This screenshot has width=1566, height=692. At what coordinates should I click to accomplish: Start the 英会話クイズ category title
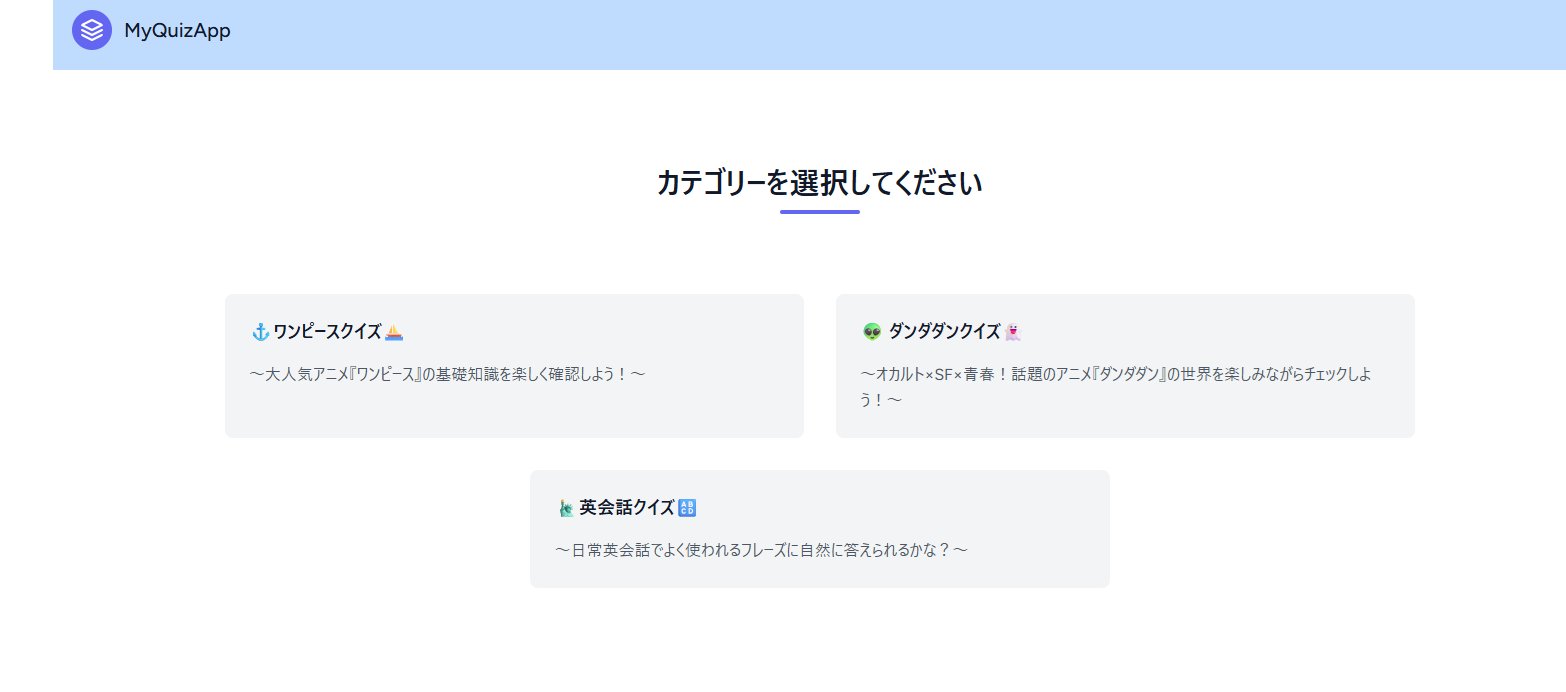point(626,508)
